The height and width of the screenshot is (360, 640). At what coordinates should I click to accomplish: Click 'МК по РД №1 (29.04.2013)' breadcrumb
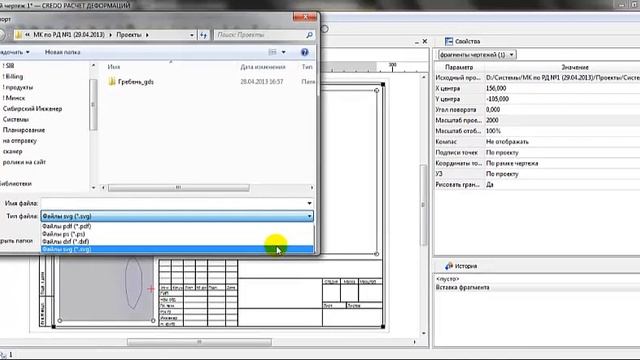tap(69, 35)
